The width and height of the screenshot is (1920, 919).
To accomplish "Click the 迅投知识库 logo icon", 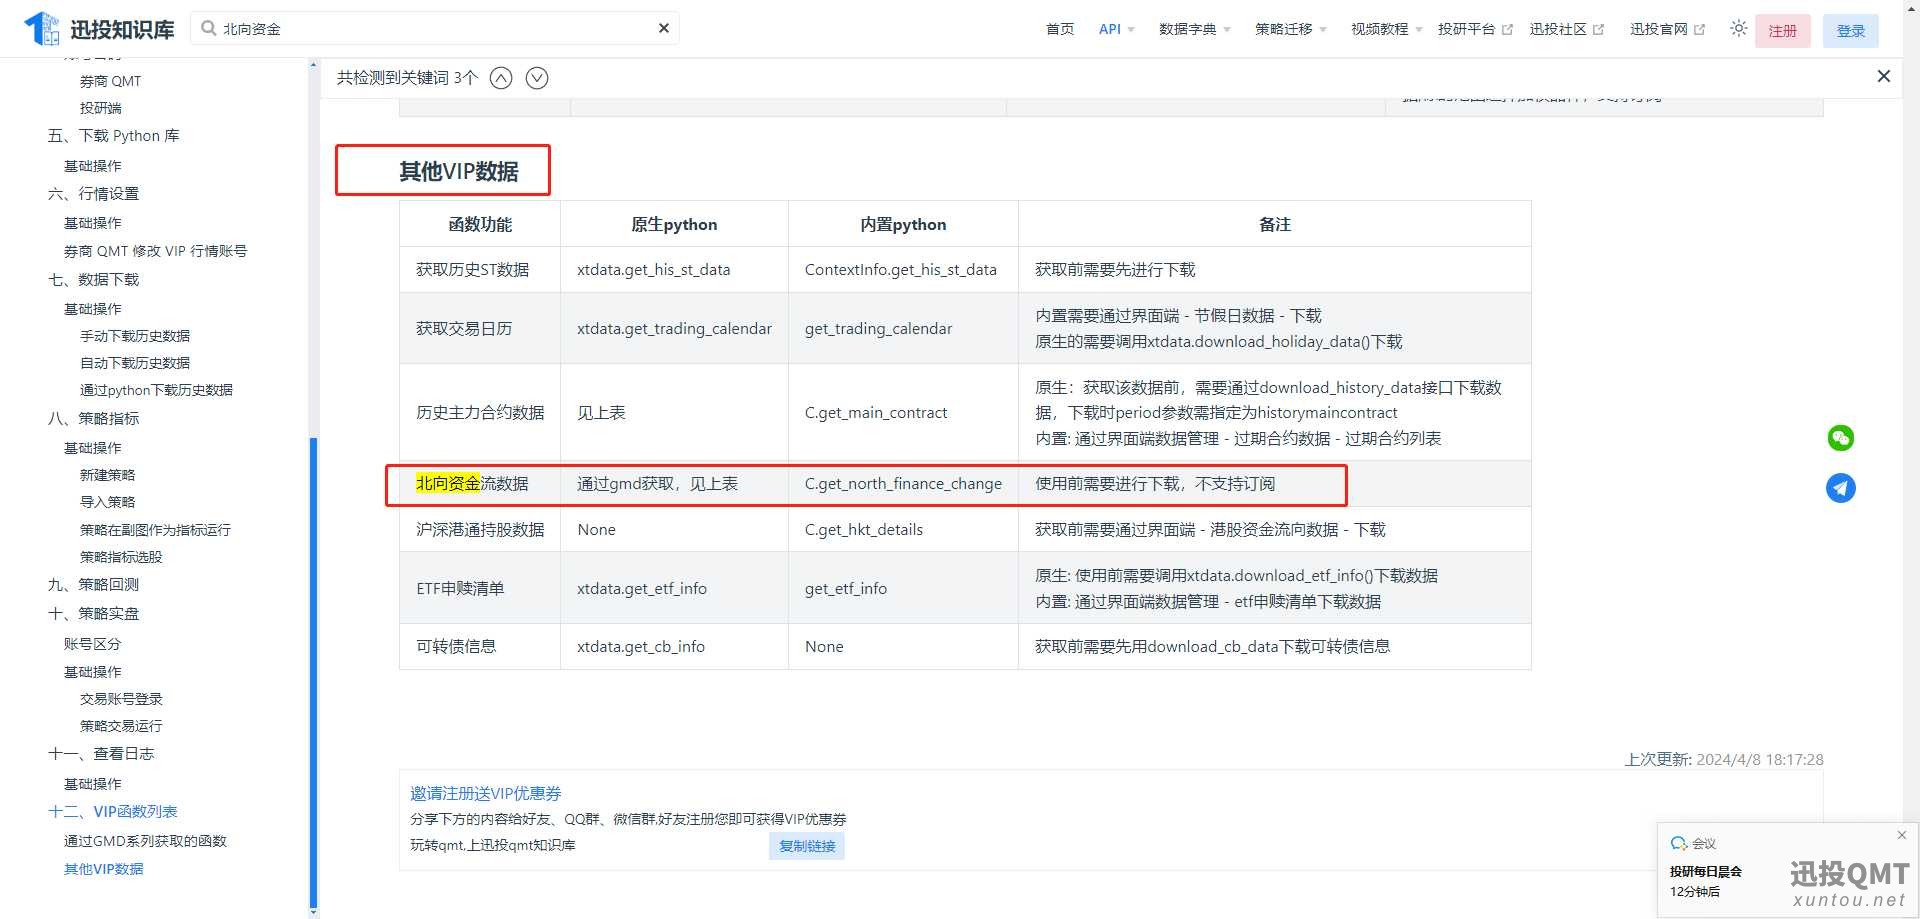I will tap(42, 29).
